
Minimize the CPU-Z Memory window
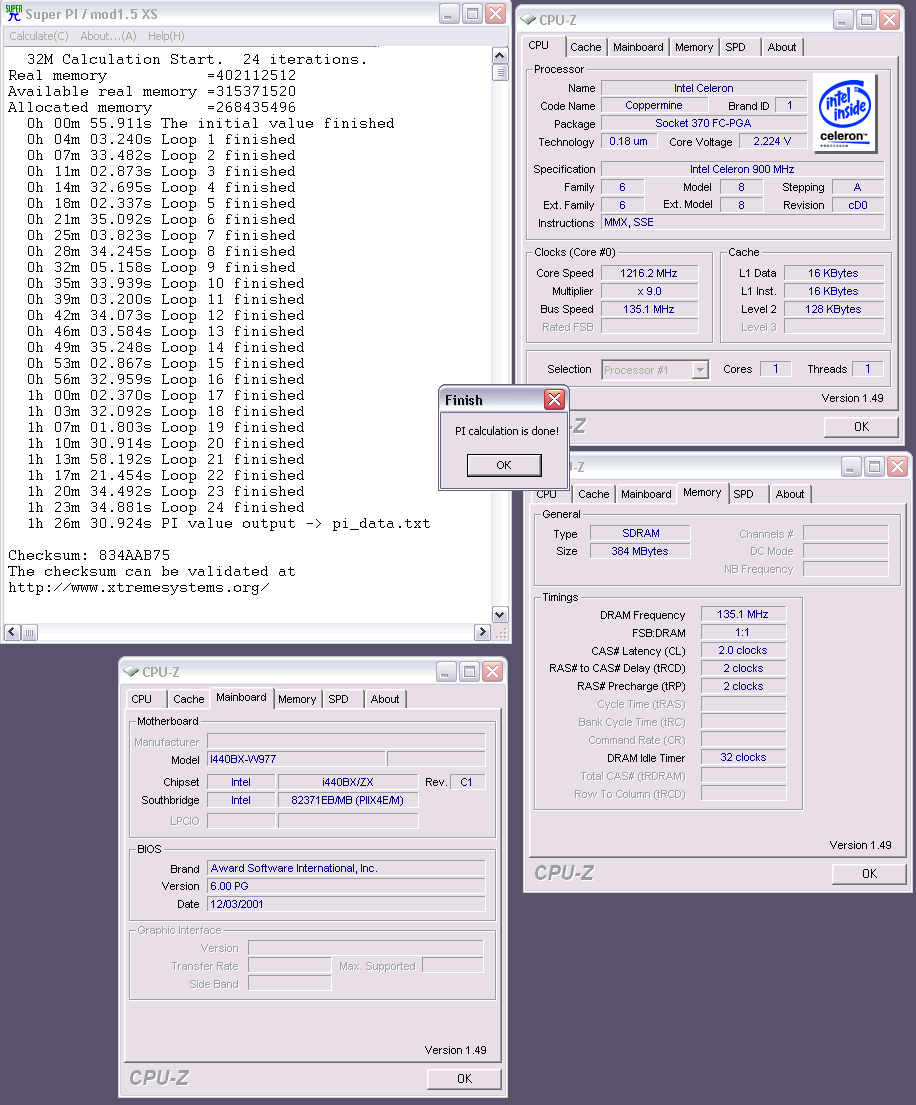(x=851, y=466)
